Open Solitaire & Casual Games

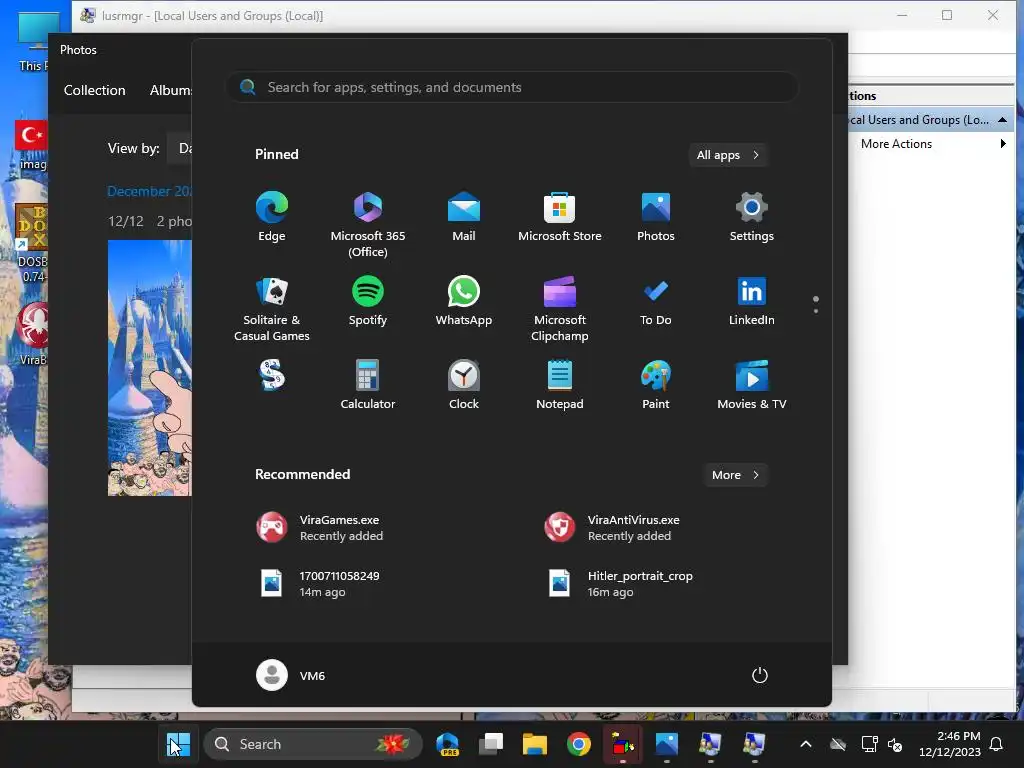pos(272,308)
